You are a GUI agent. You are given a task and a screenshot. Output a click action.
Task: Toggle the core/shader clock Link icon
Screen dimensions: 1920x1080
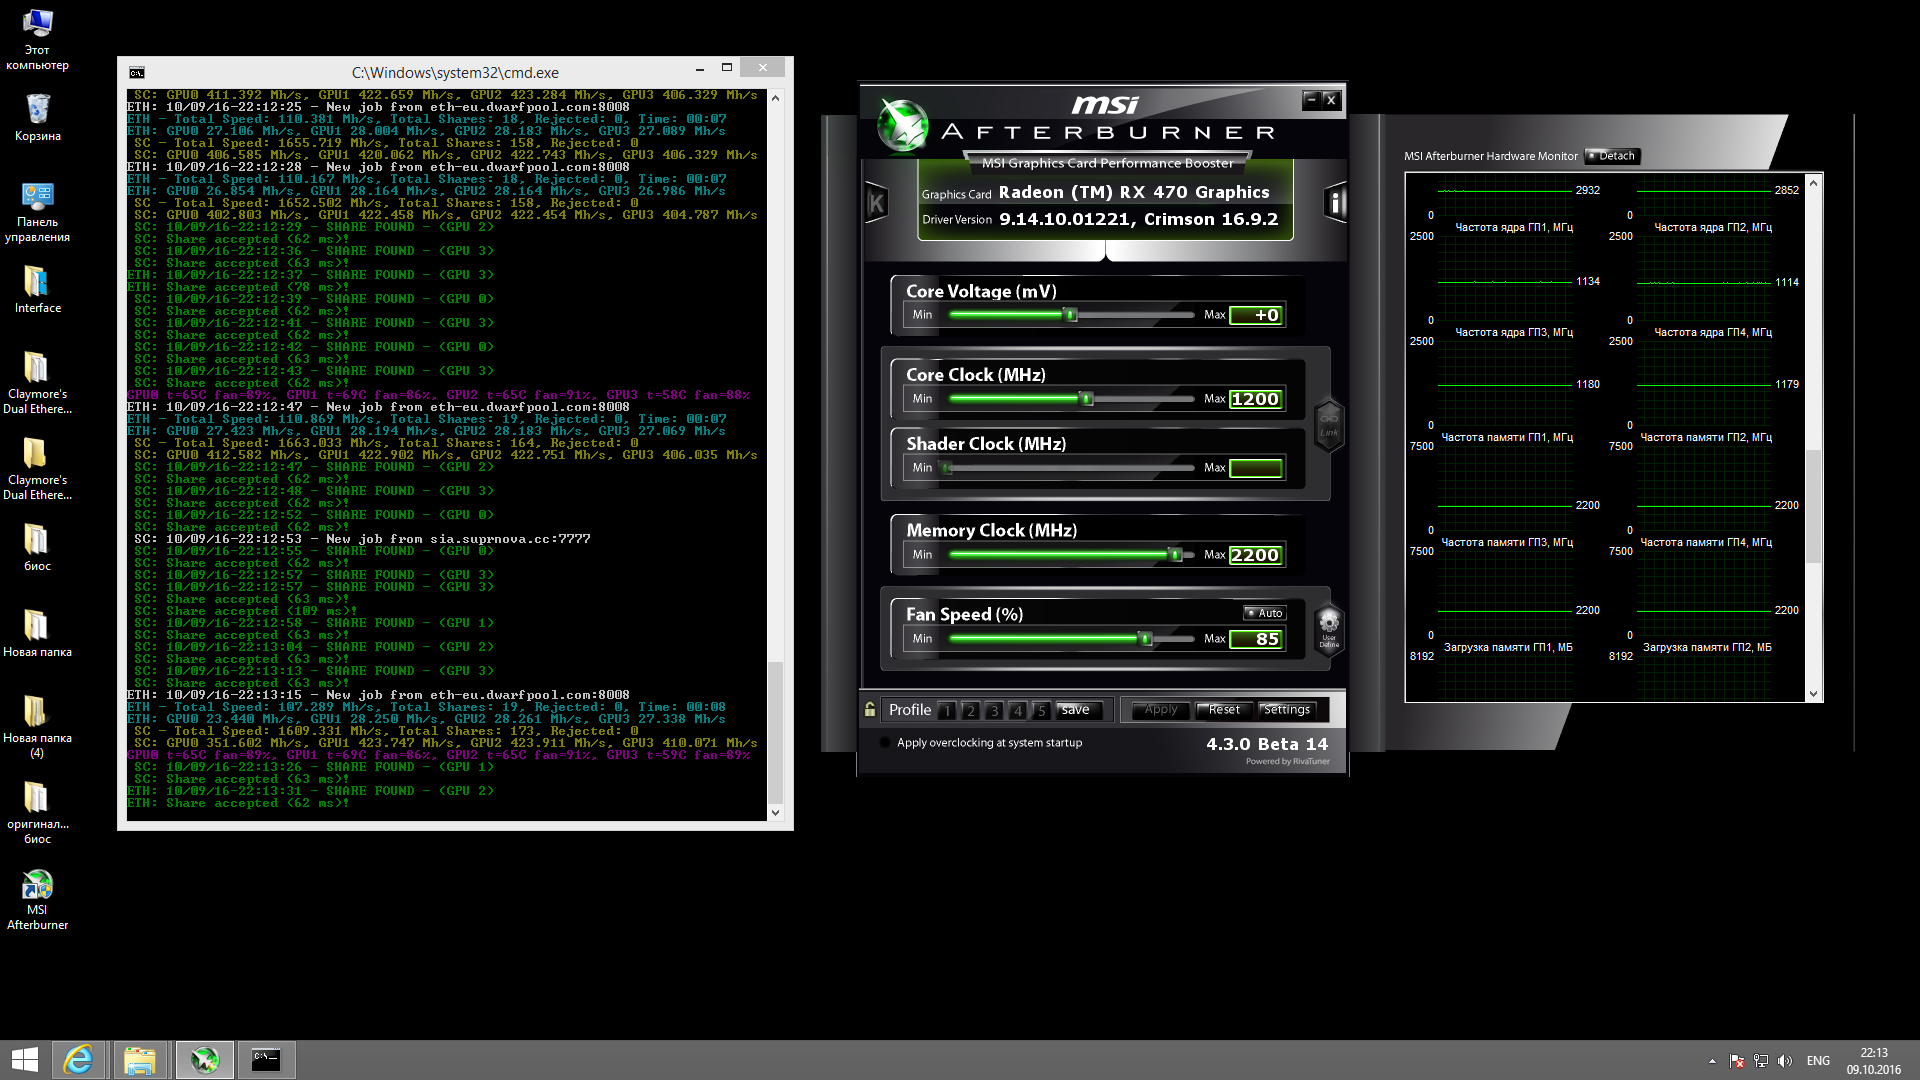(1328, 424)
